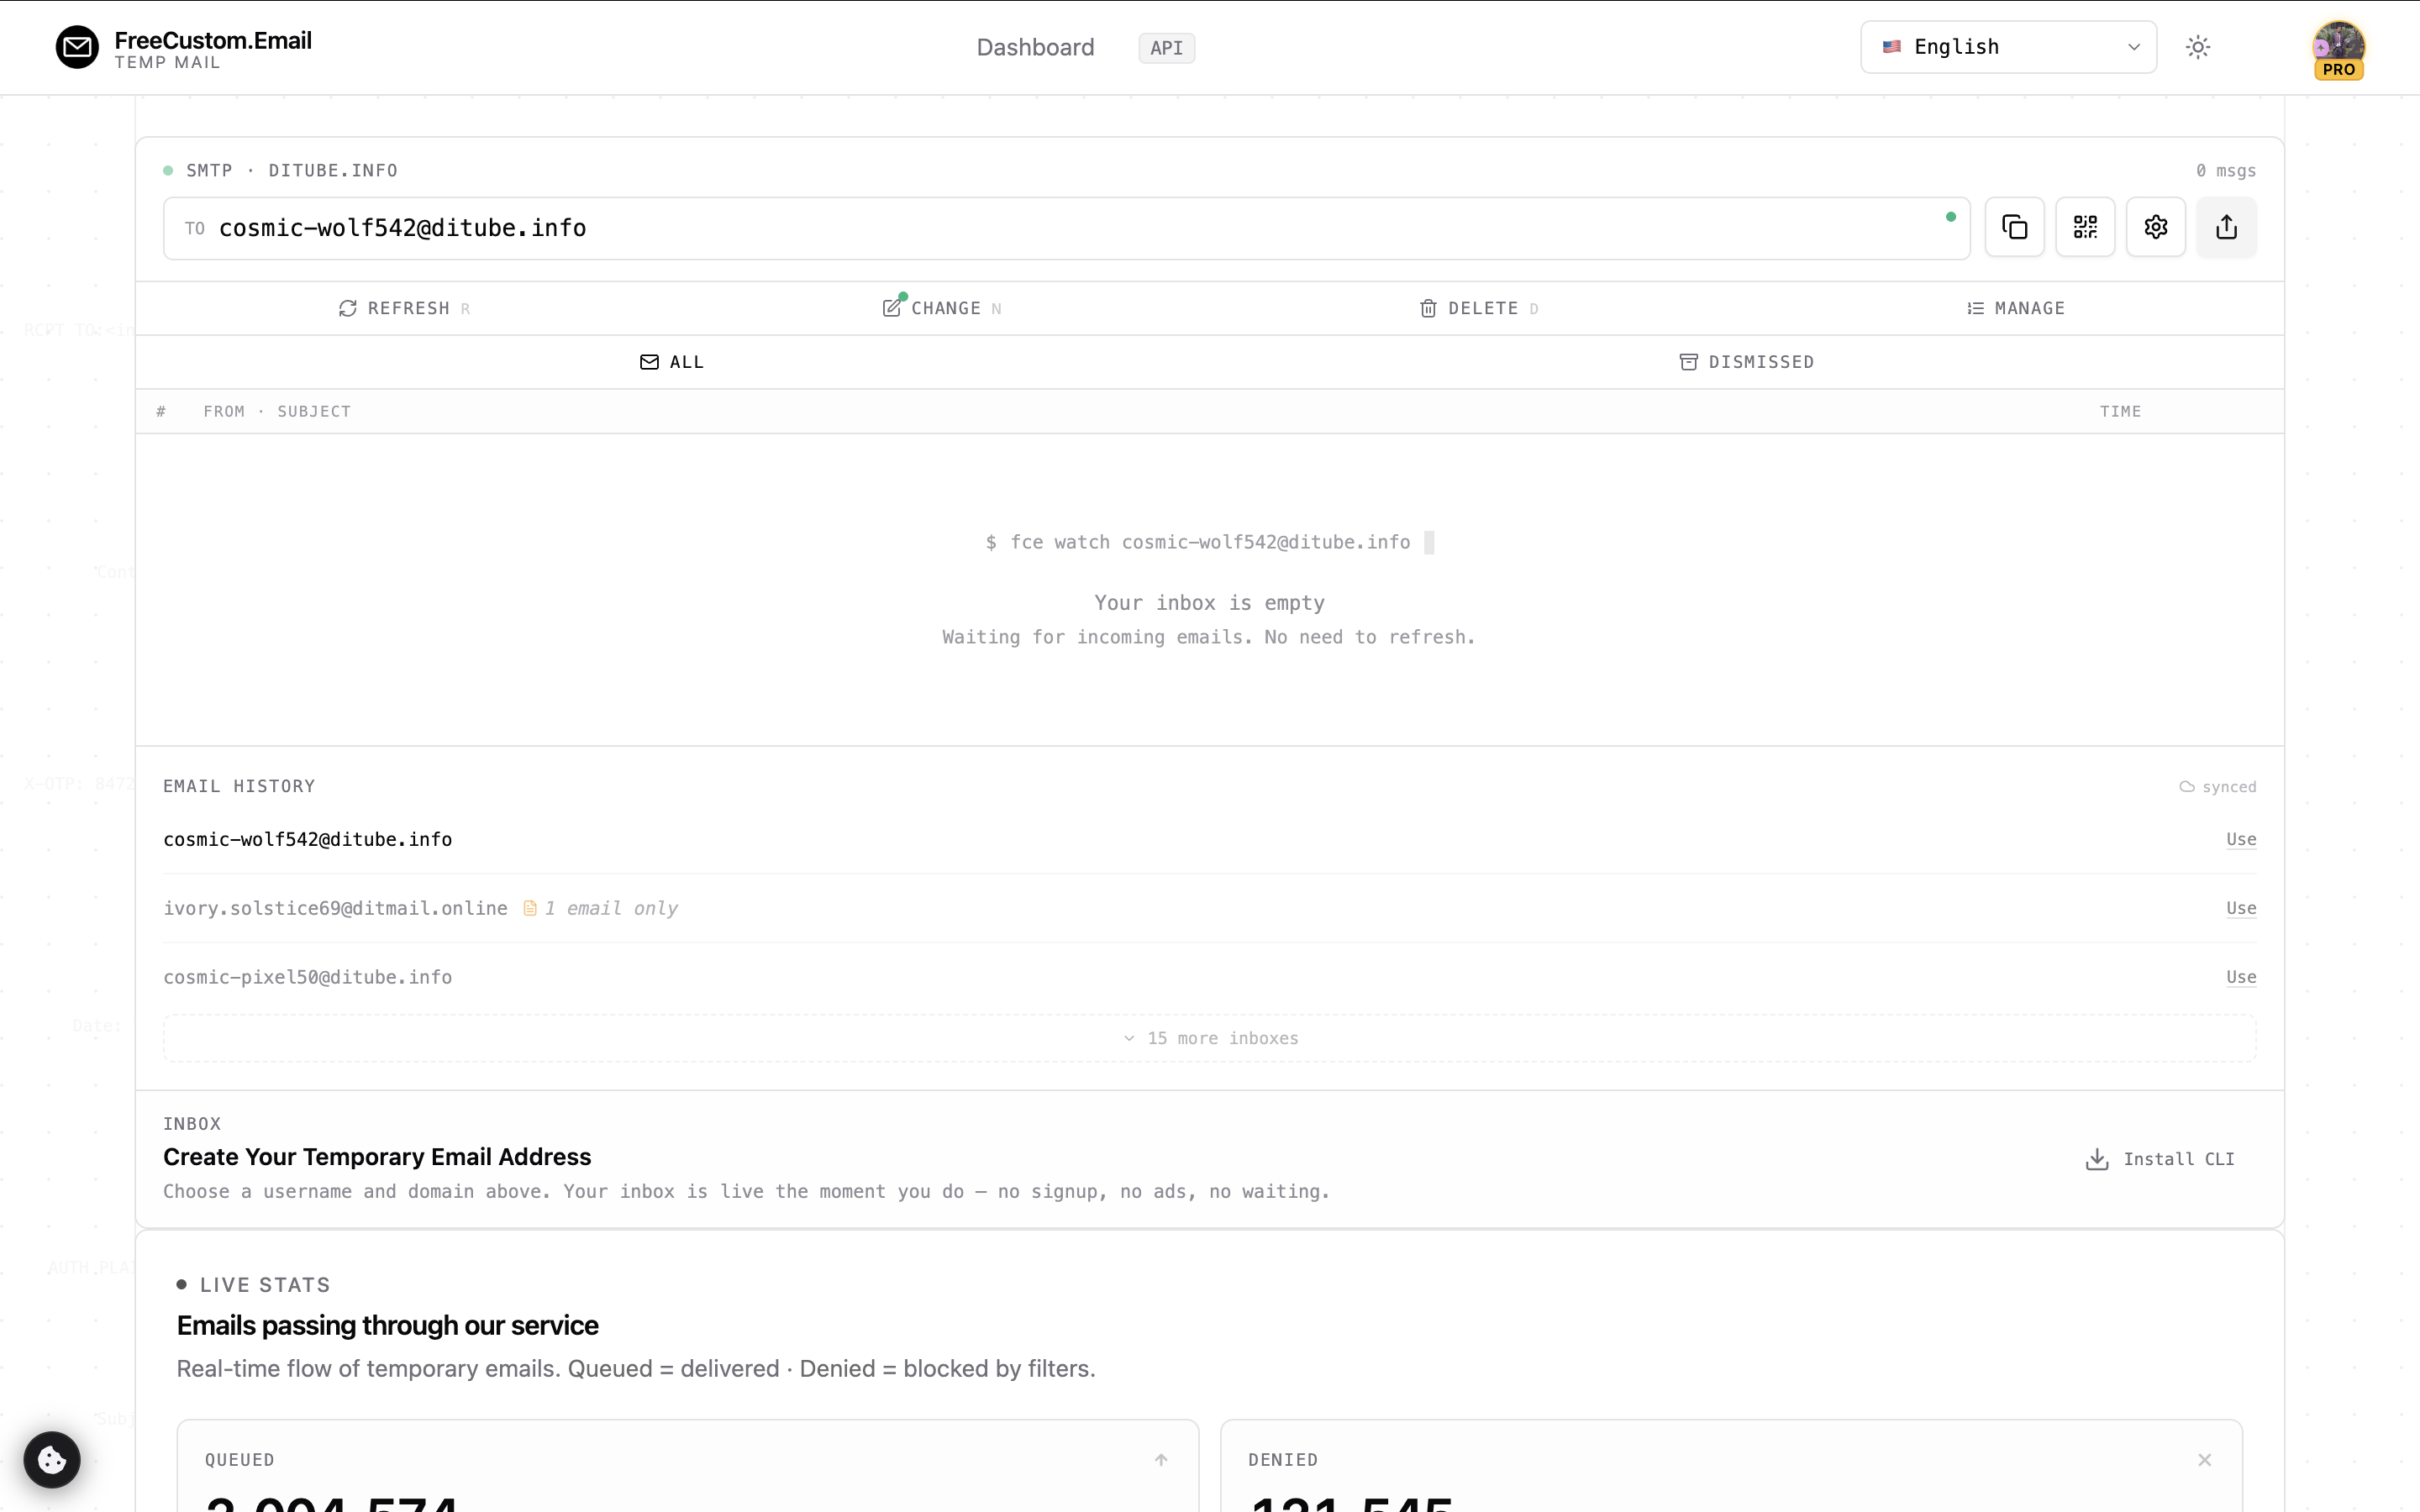Dismiss the Denied stats card
This screenshot has width=2420, height=1512.
pyautogui.click(x=2204, y=1460)
